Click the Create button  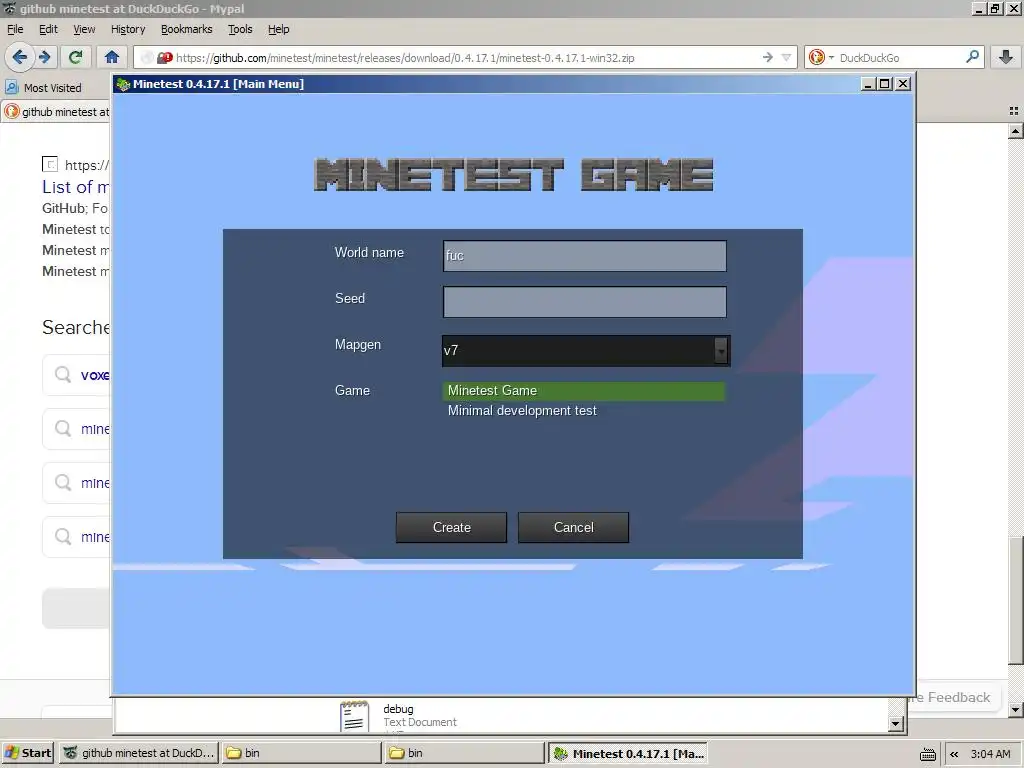click(x=451, y=527)
